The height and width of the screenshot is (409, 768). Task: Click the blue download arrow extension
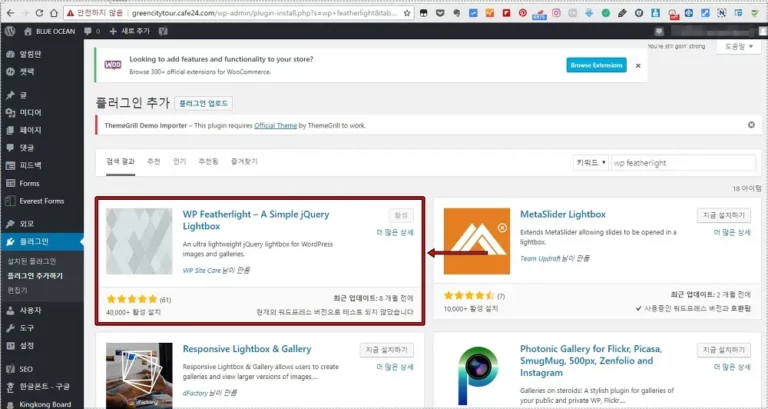[x=589, y=13]
